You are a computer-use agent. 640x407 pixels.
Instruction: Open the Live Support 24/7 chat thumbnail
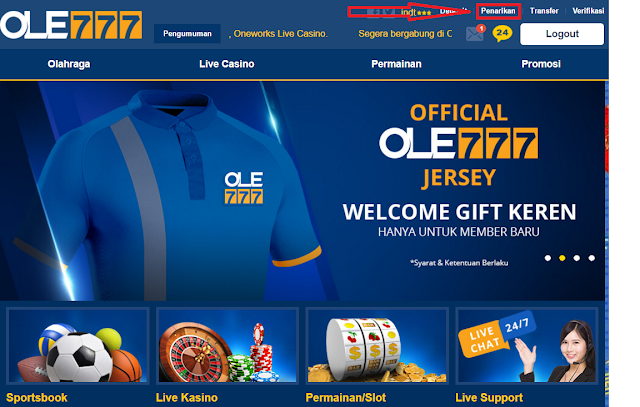pos(527,346)
